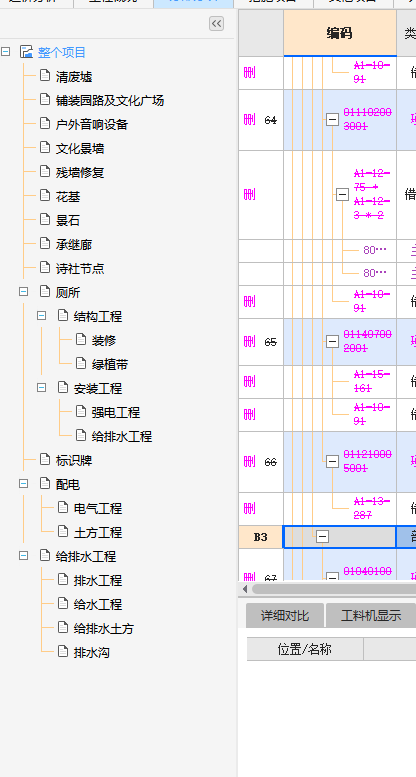Click document icon beside 排水工程
The height and width of the screenshot is (777, 416).
point(63,579)
